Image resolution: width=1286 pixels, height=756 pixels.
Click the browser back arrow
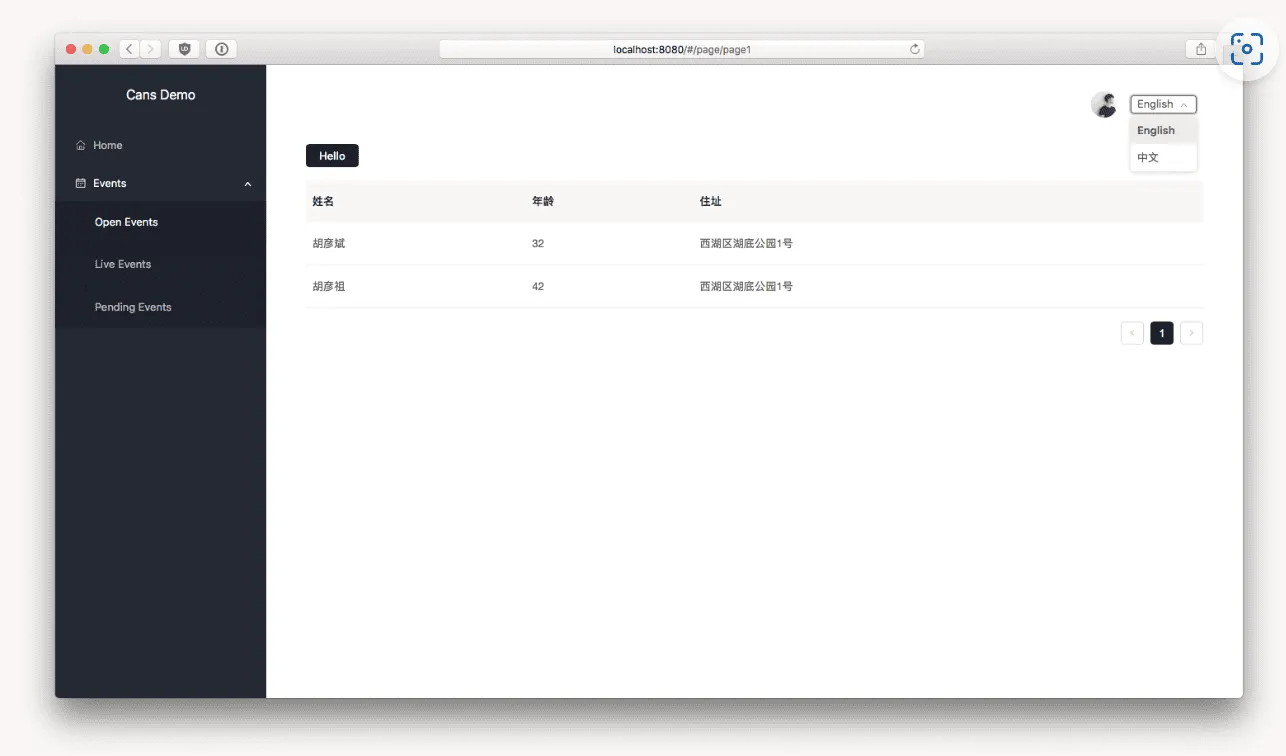pos(130,49)
